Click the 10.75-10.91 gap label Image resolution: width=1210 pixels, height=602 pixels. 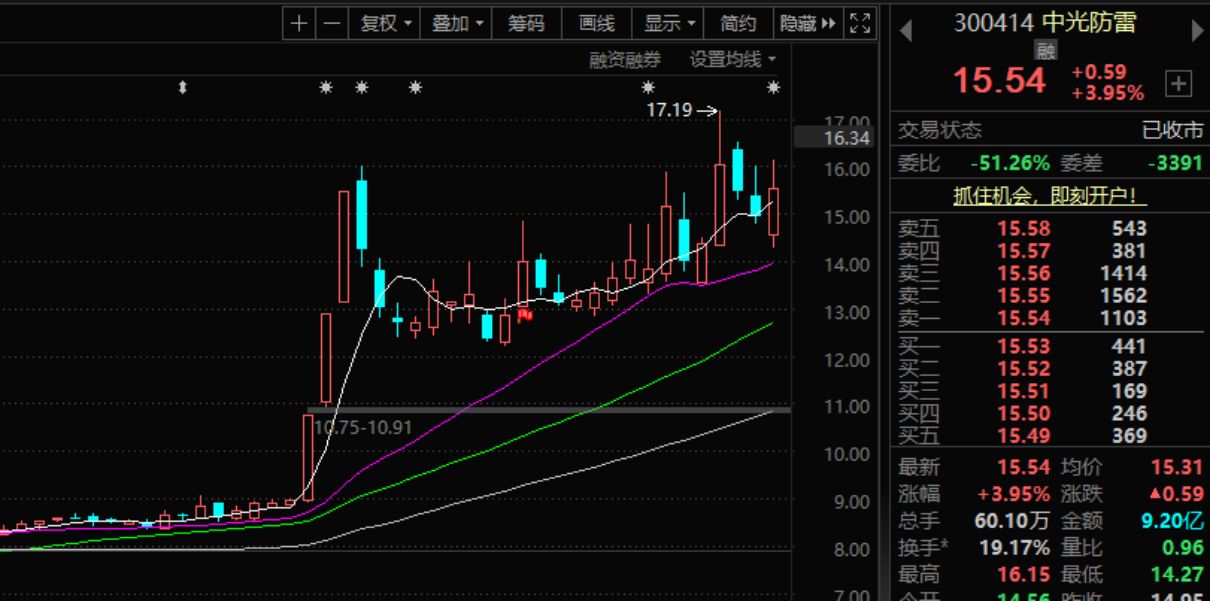[362, 427]
